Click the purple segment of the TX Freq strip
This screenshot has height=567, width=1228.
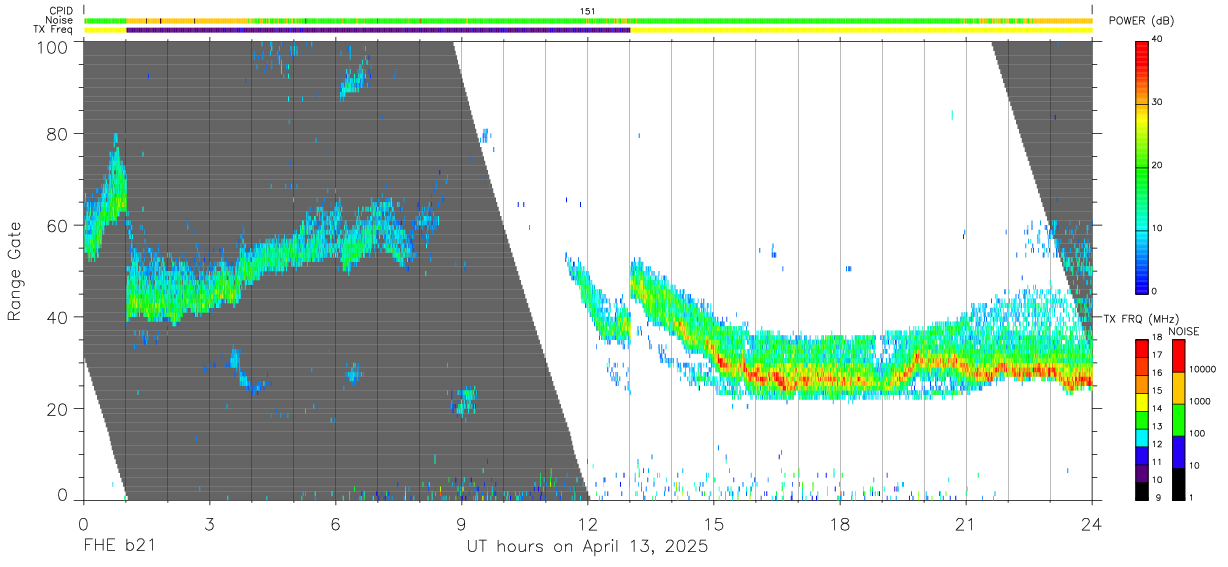(378, 30)
